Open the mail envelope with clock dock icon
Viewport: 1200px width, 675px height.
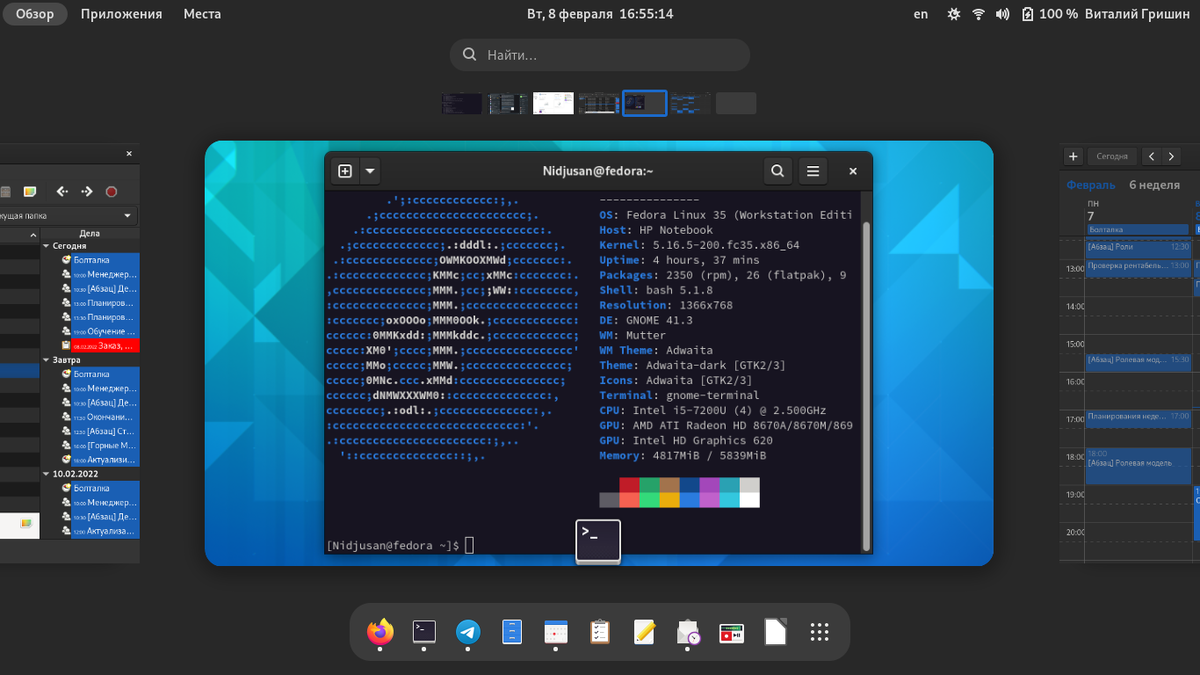coord(688,631)
